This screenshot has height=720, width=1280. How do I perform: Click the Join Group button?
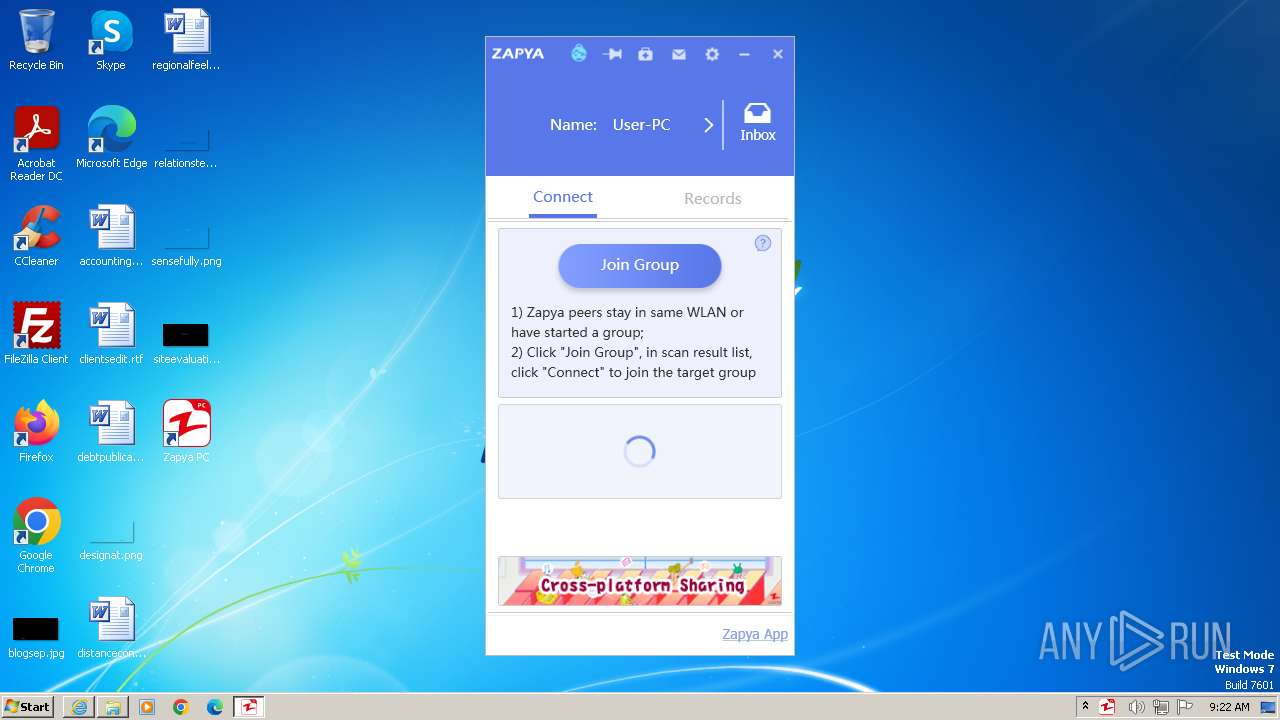640,265
